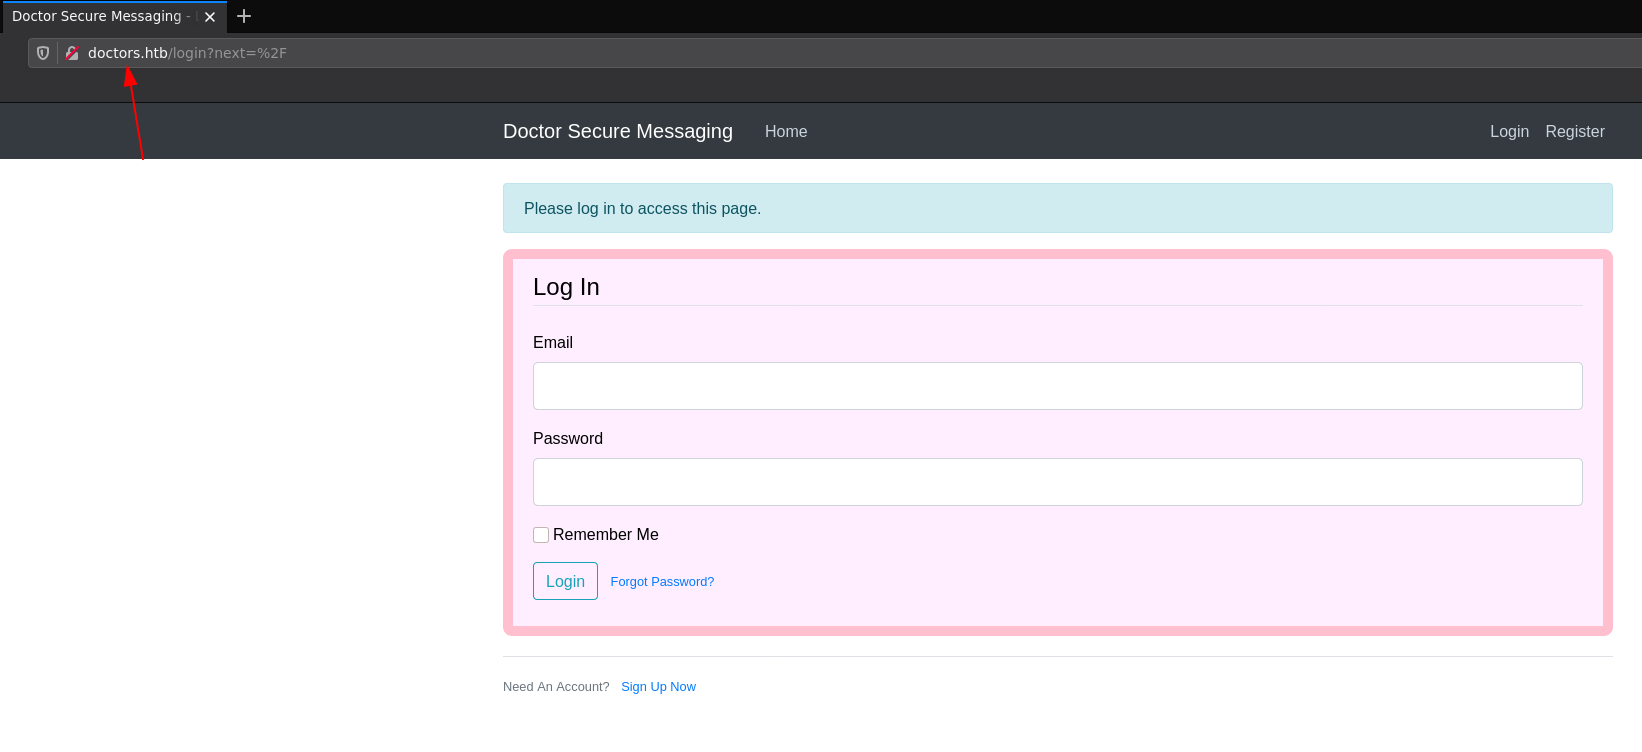1642x752 pixels.
Task: Click the Password field label
Action: (567, 439)
